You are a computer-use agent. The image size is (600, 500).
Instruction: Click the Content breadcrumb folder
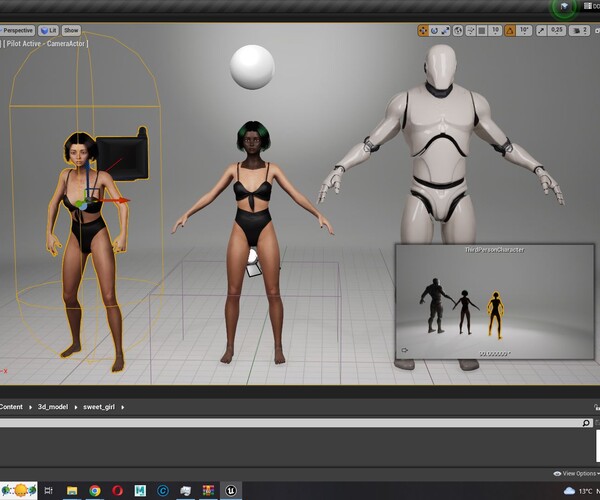(11, 407)
